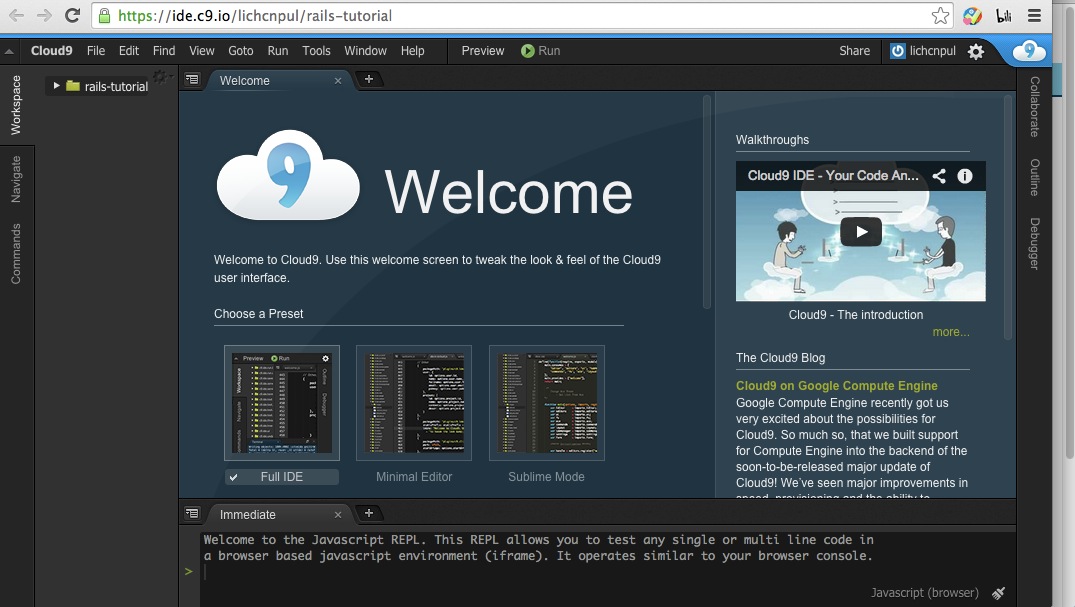Open Cloud9 on Google Compute Engine post
Viewport: 1075px width, 607px height.
point(836,385)
